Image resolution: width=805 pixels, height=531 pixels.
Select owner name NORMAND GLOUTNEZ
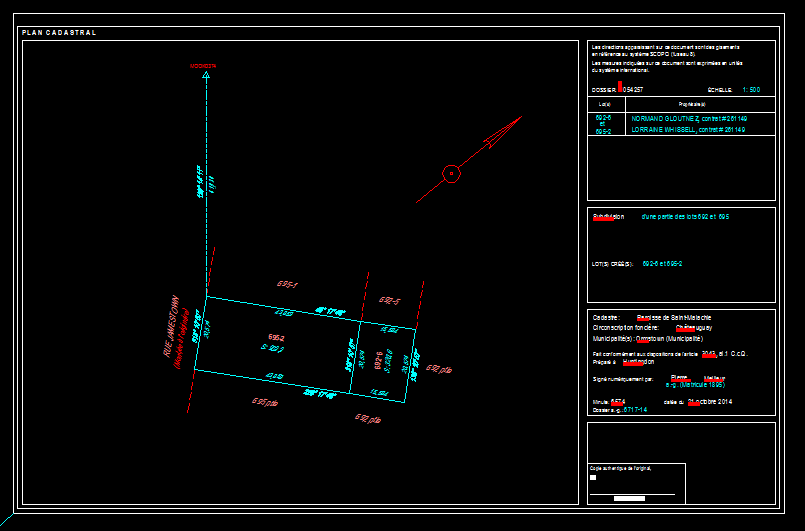coord(666,118)
